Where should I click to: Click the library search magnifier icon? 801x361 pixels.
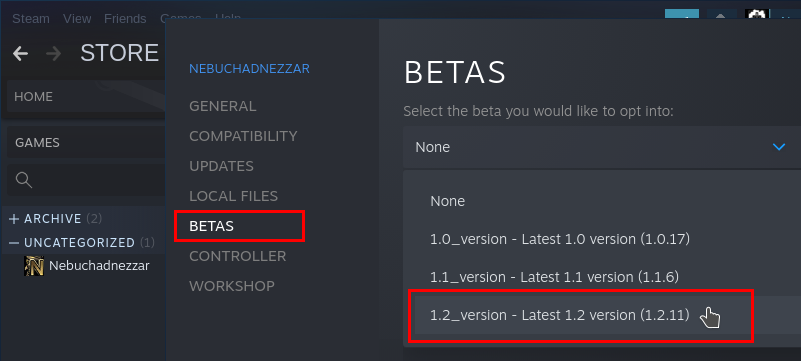click(x=24, y=179)
